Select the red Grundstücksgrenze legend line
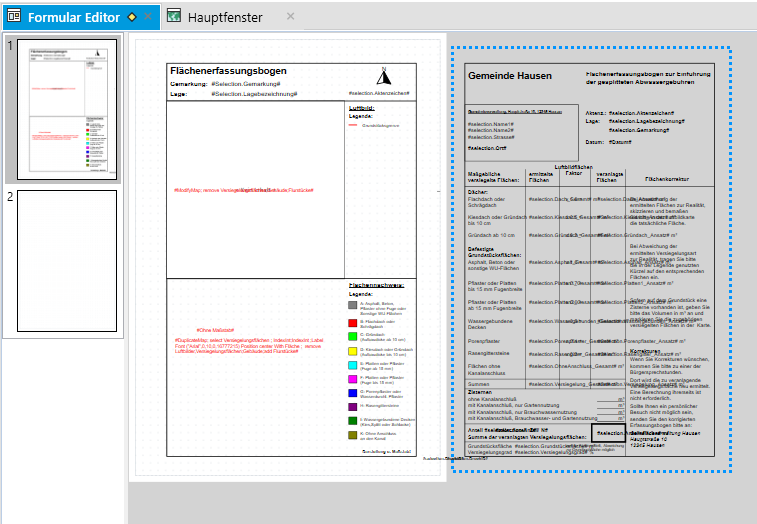Screen dimensions: 757x524 (353, 125)
